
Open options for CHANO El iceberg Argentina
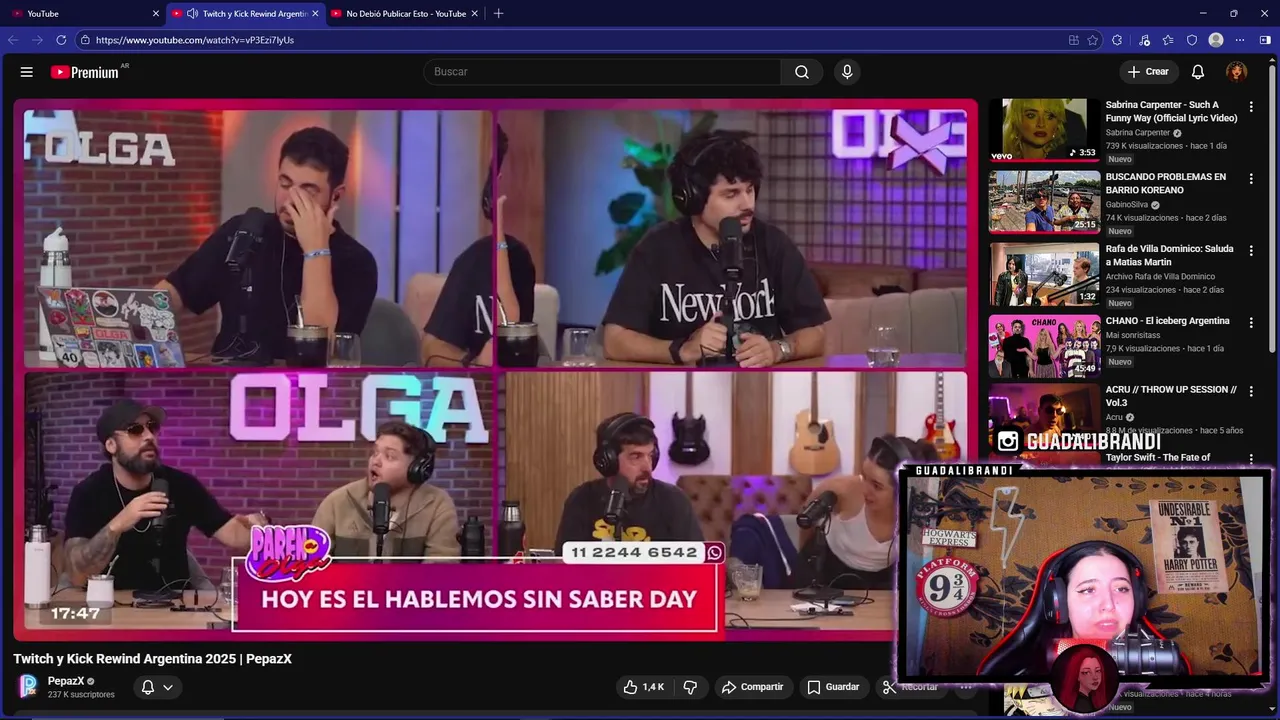pos(1251,323)
